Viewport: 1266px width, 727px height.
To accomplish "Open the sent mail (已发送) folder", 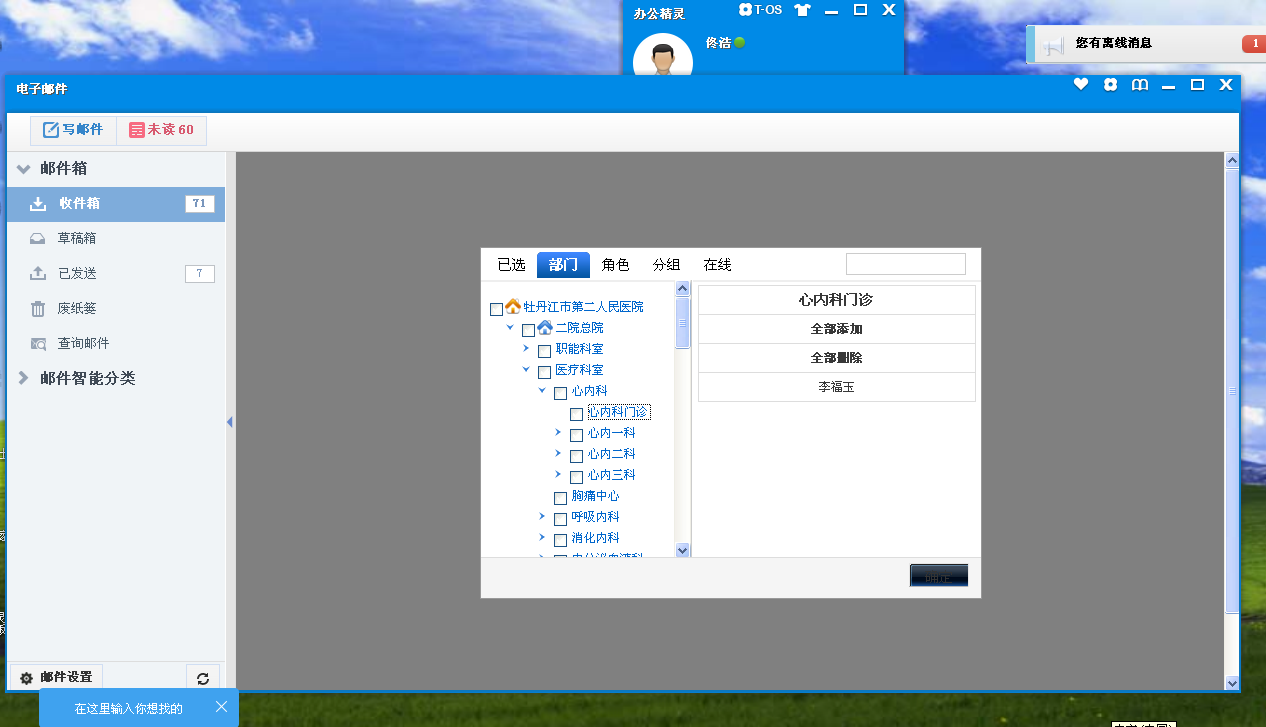I will [76, 274].
